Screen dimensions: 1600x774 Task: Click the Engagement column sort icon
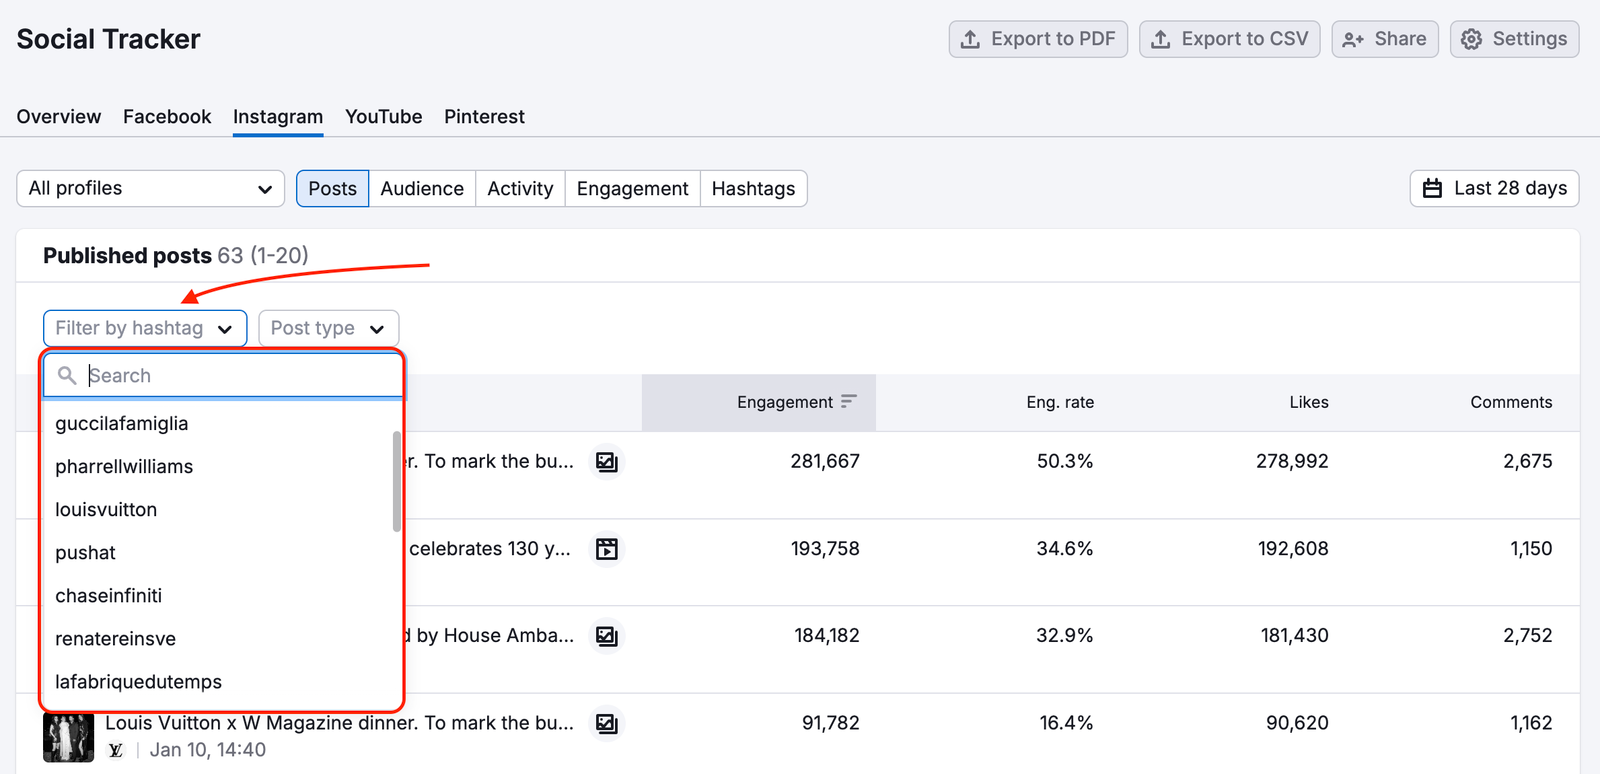pos(849,402)
